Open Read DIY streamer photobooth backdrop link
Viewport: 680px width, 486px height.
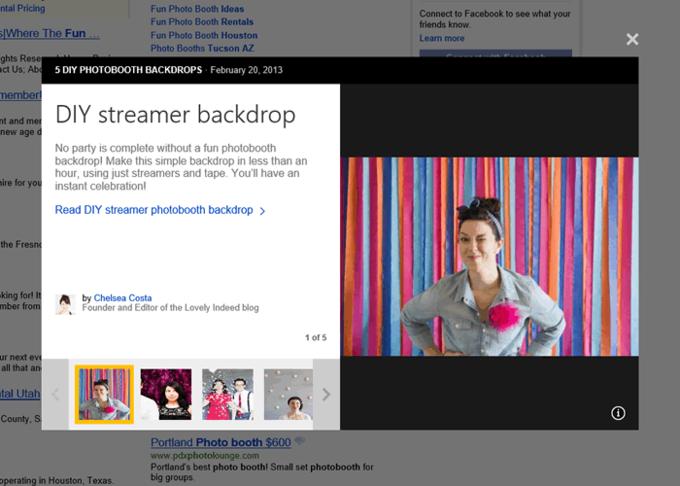[154, 210]
